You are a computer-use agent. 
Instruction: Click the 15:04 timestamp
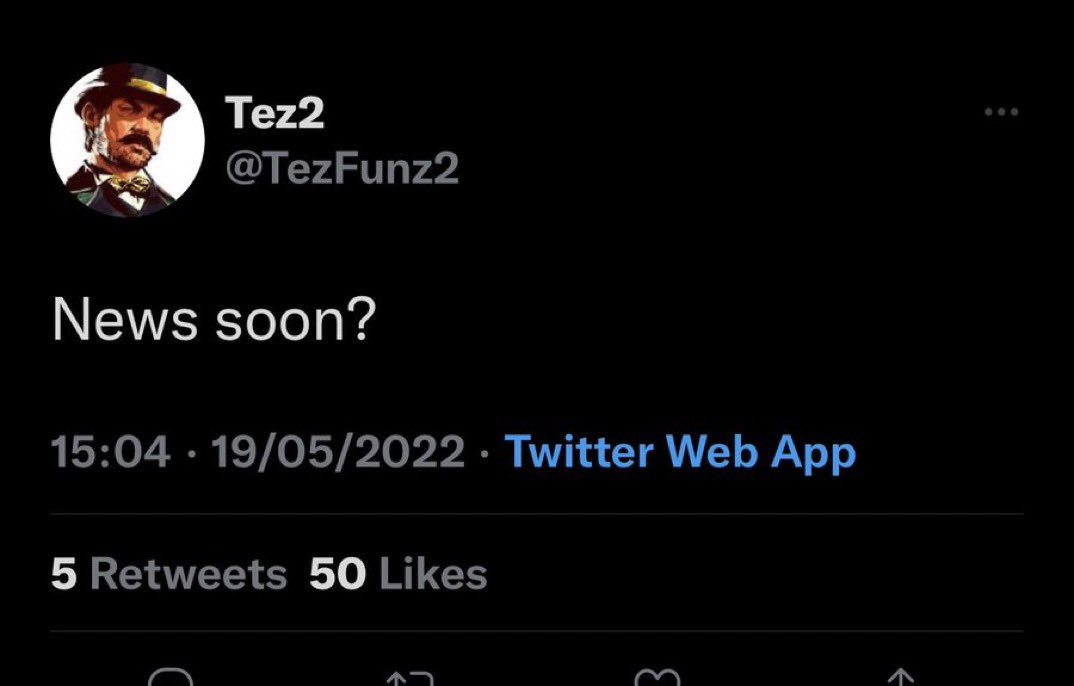[110, 452]
